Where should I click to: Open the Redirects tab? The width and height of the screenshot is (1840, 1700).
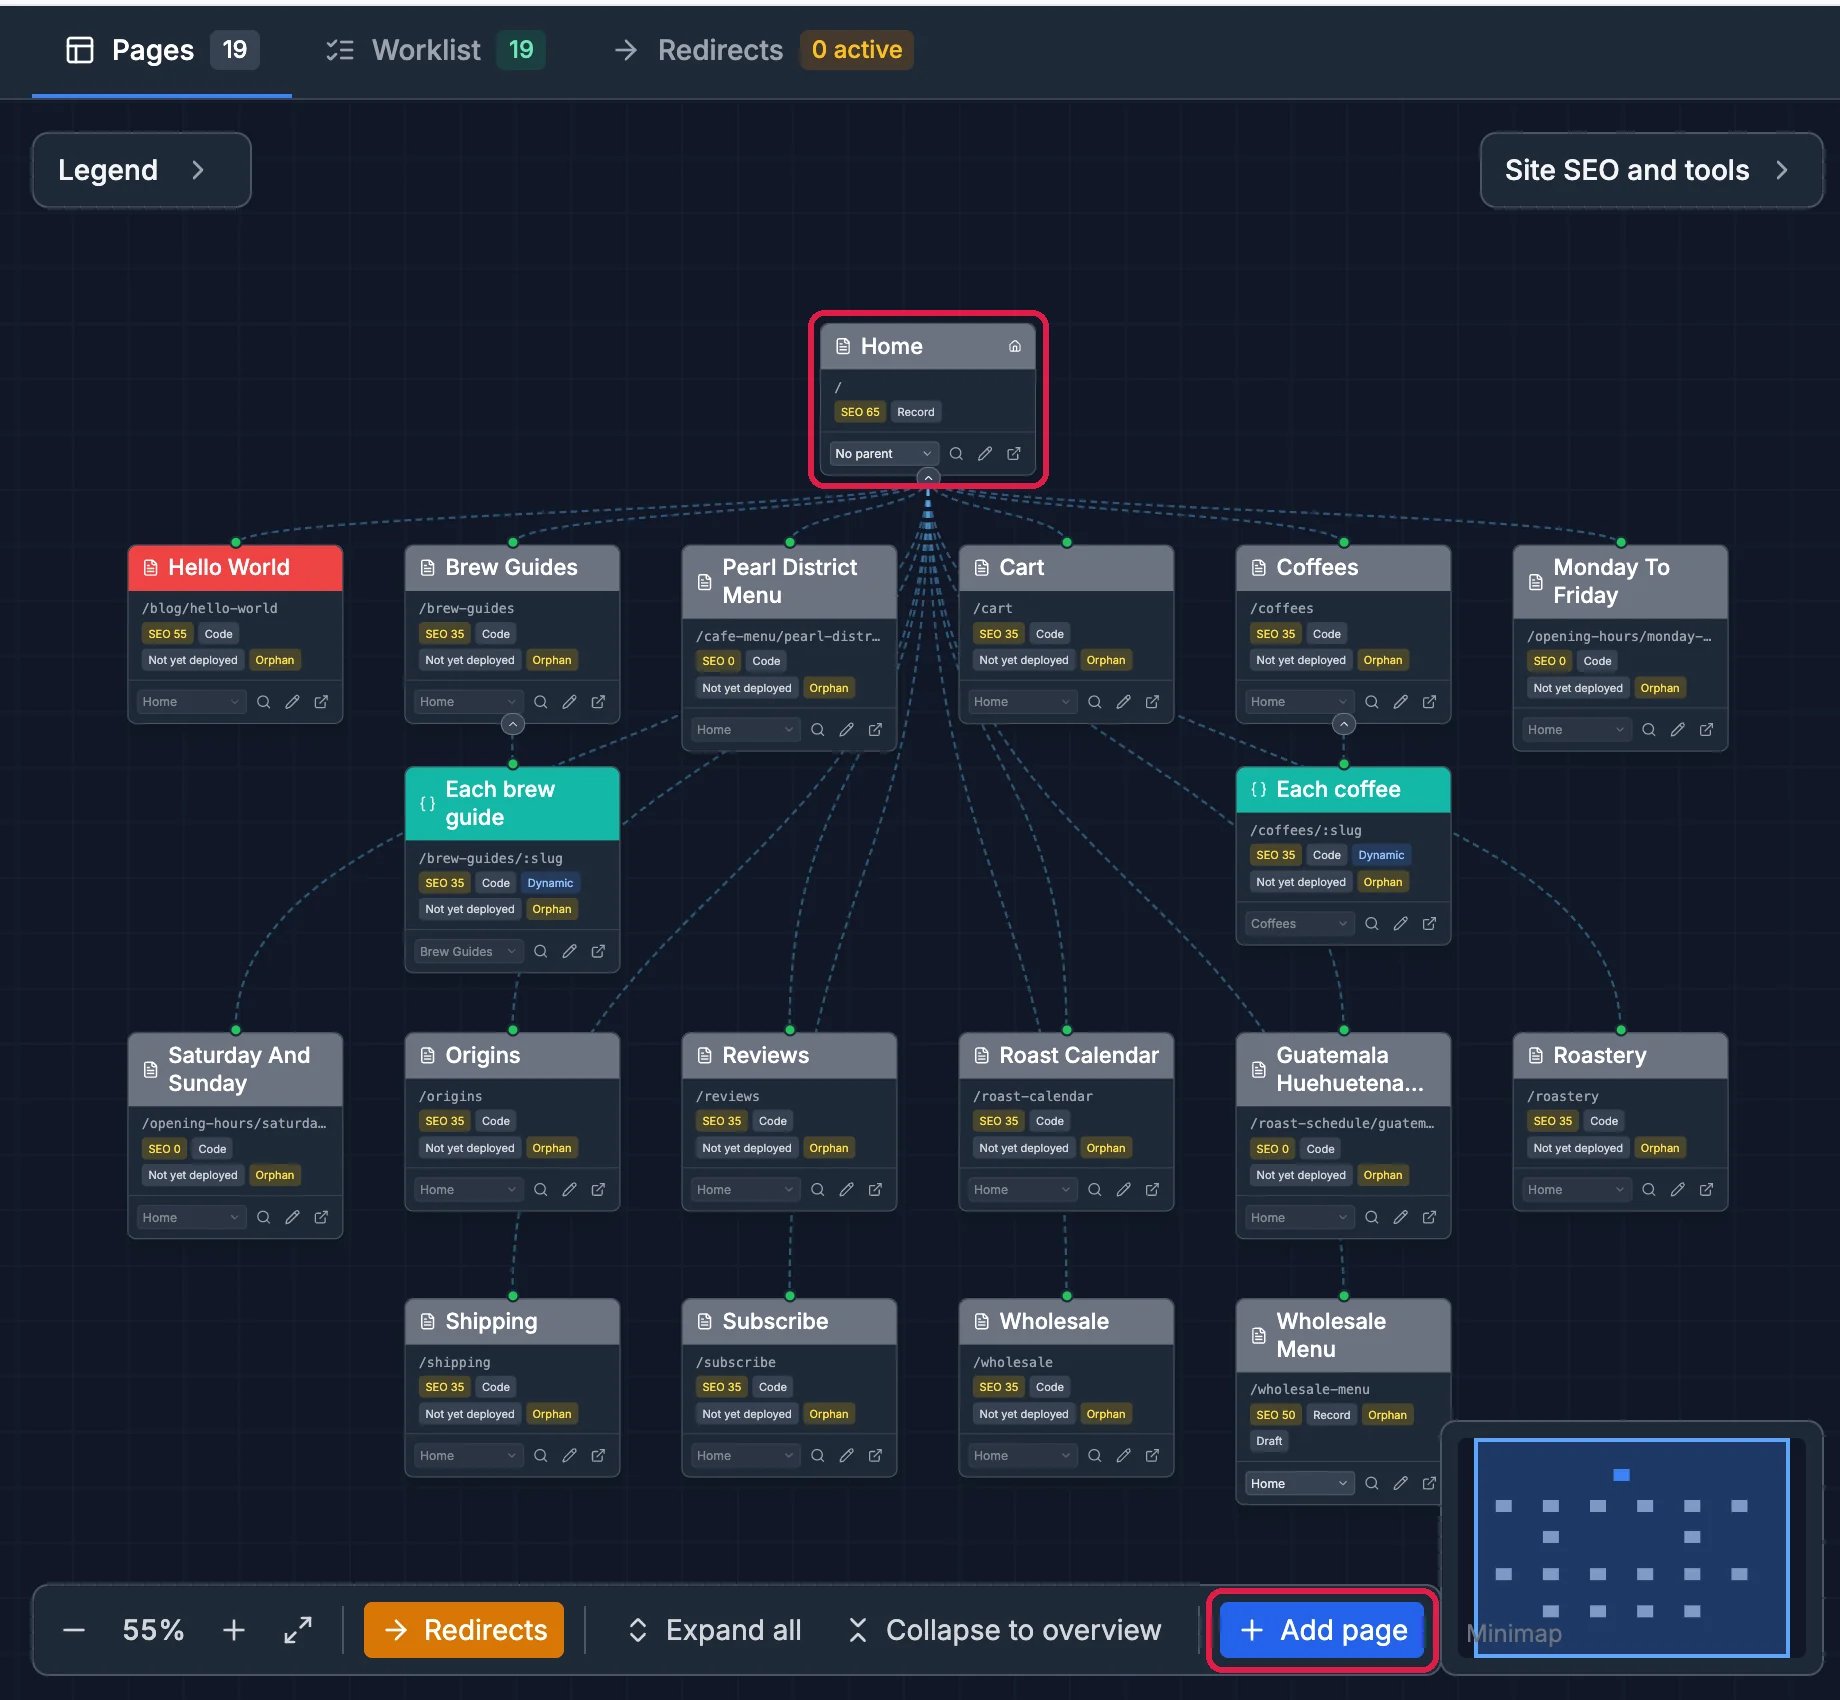coord(762,50)
